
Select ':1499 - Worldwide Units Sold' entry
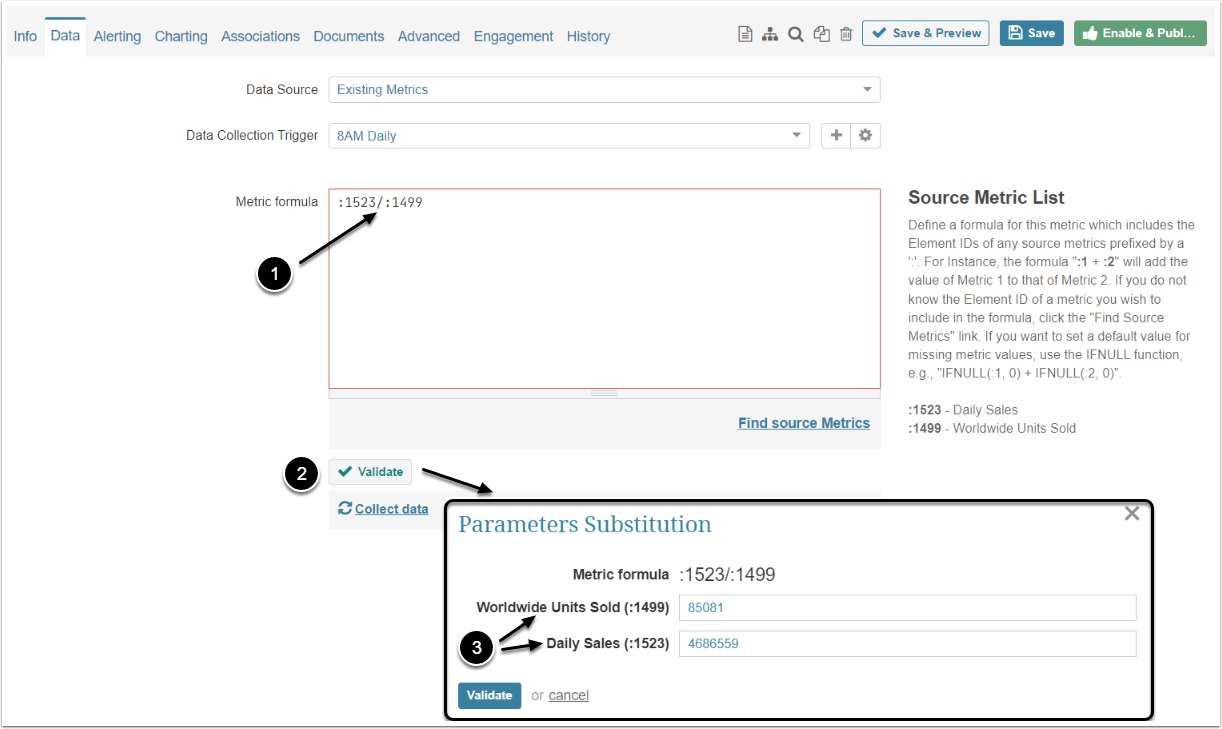pyautogui.click(x=992, y=428)
